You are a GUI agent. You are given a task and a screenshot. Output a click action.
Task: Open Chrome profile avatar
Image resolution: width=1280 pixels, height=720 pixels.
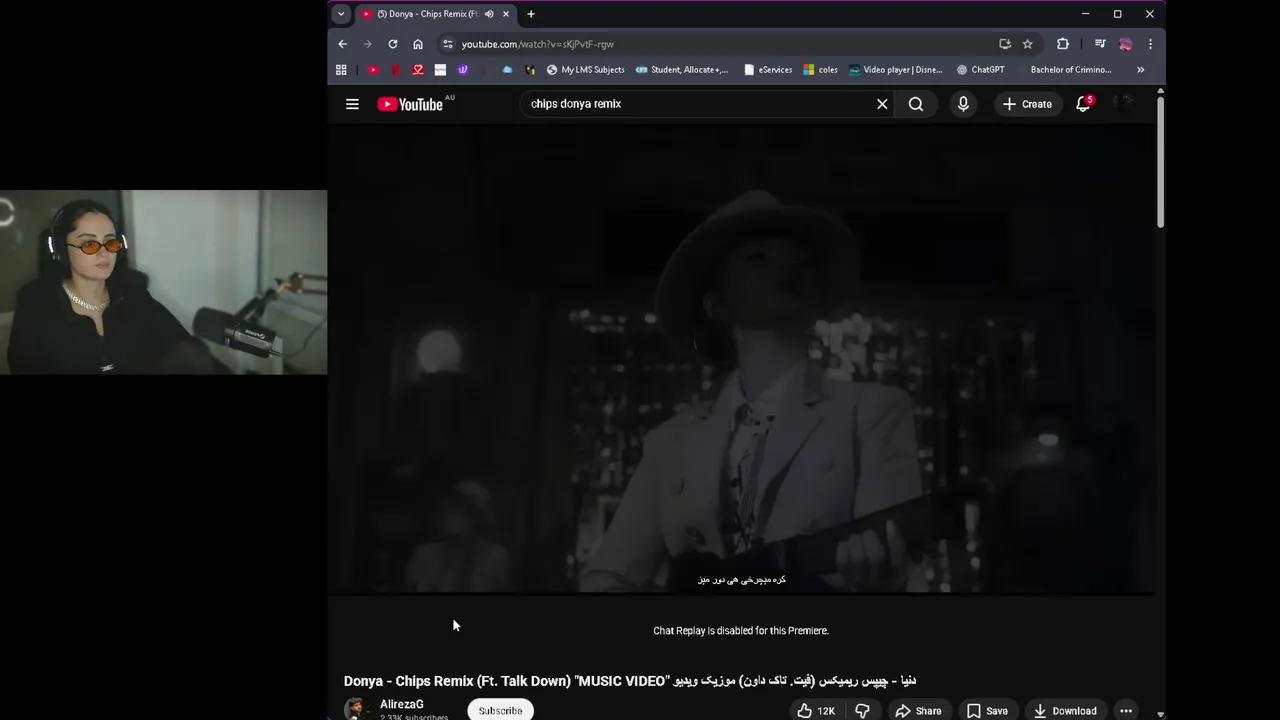(1125, 44)
